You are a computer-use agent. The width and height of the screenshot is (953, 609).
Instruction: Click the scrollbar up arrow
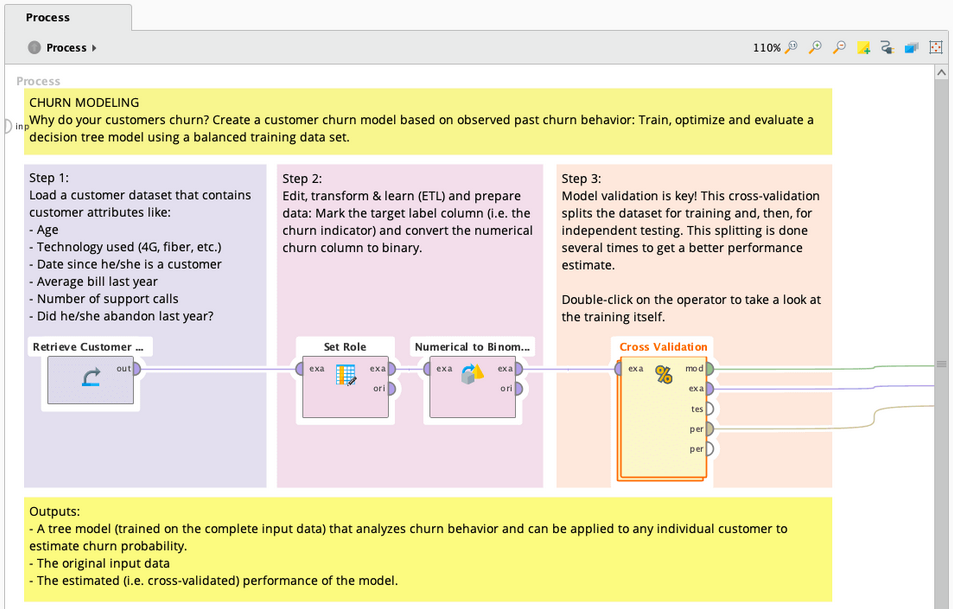pyautogui.click(x=941, y=71)
